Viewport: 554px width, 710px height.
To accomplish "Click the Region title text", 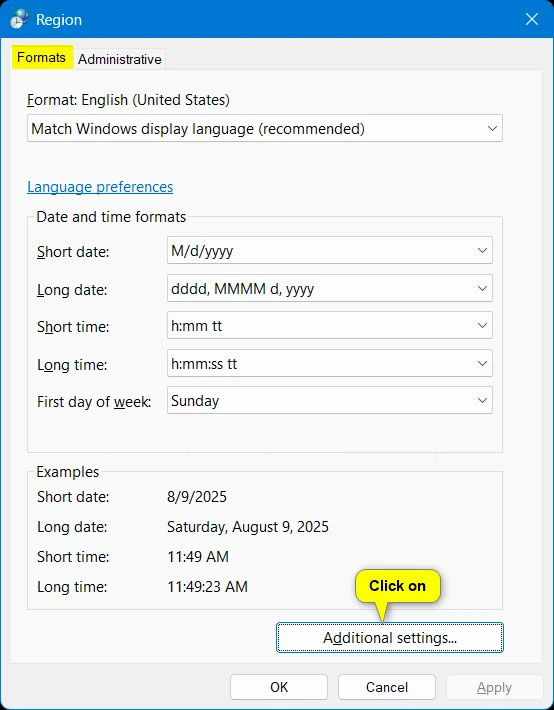I will click(59, 19).
